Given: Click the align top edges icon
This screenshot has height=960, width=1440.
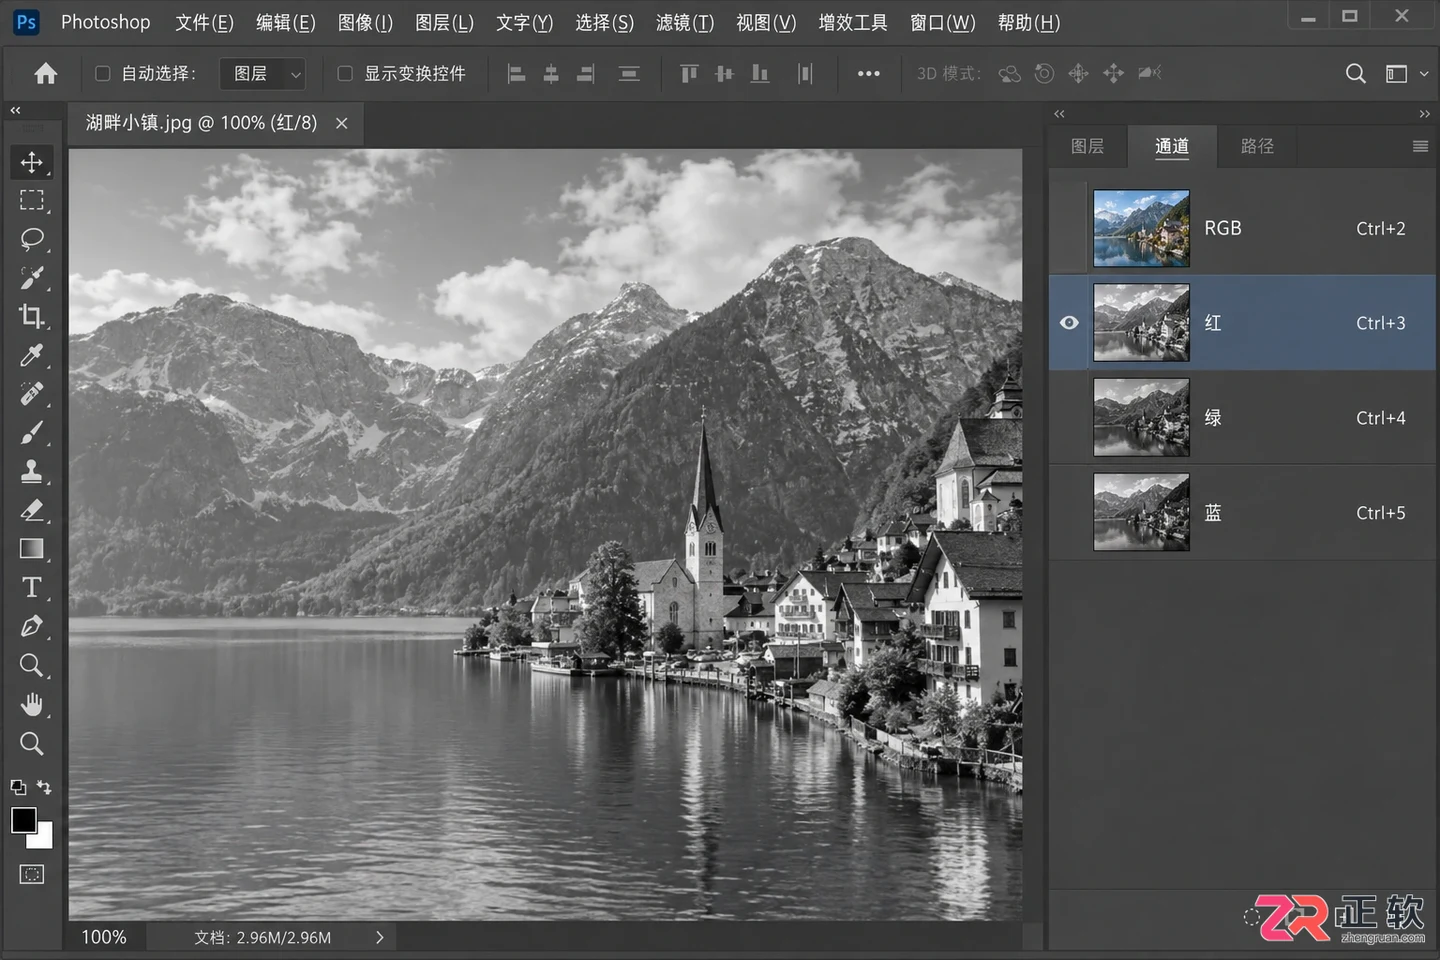Looking at the screenshot, I should tap(689, 73).
